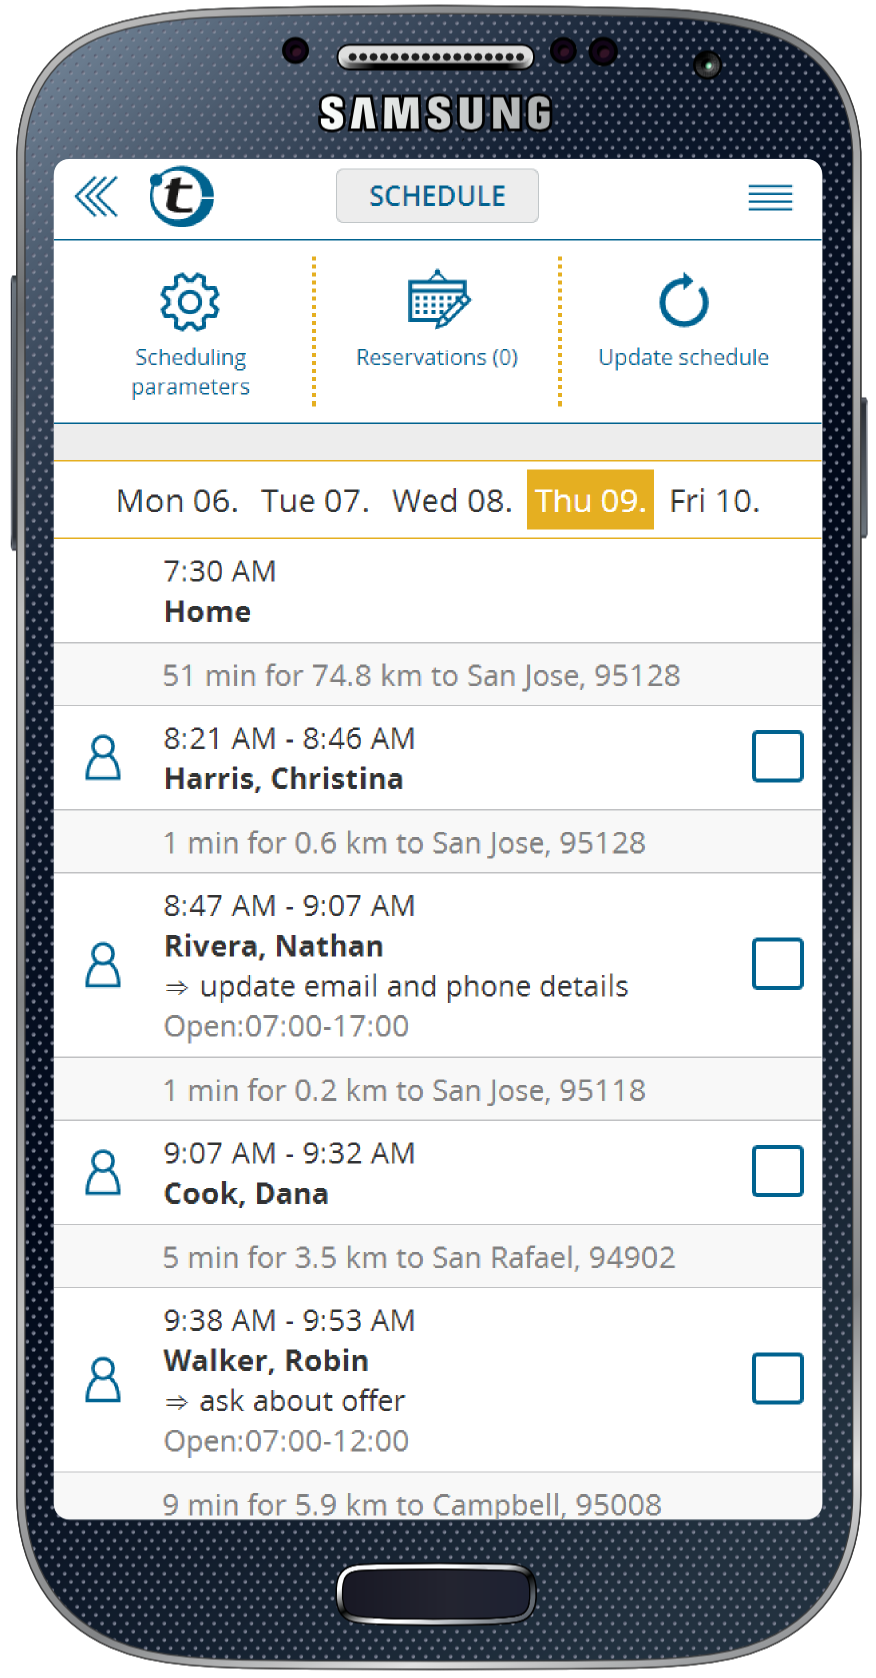876x1678 pixels.
Task: Tap the double-chevron back icon
Action: (97, 196)
